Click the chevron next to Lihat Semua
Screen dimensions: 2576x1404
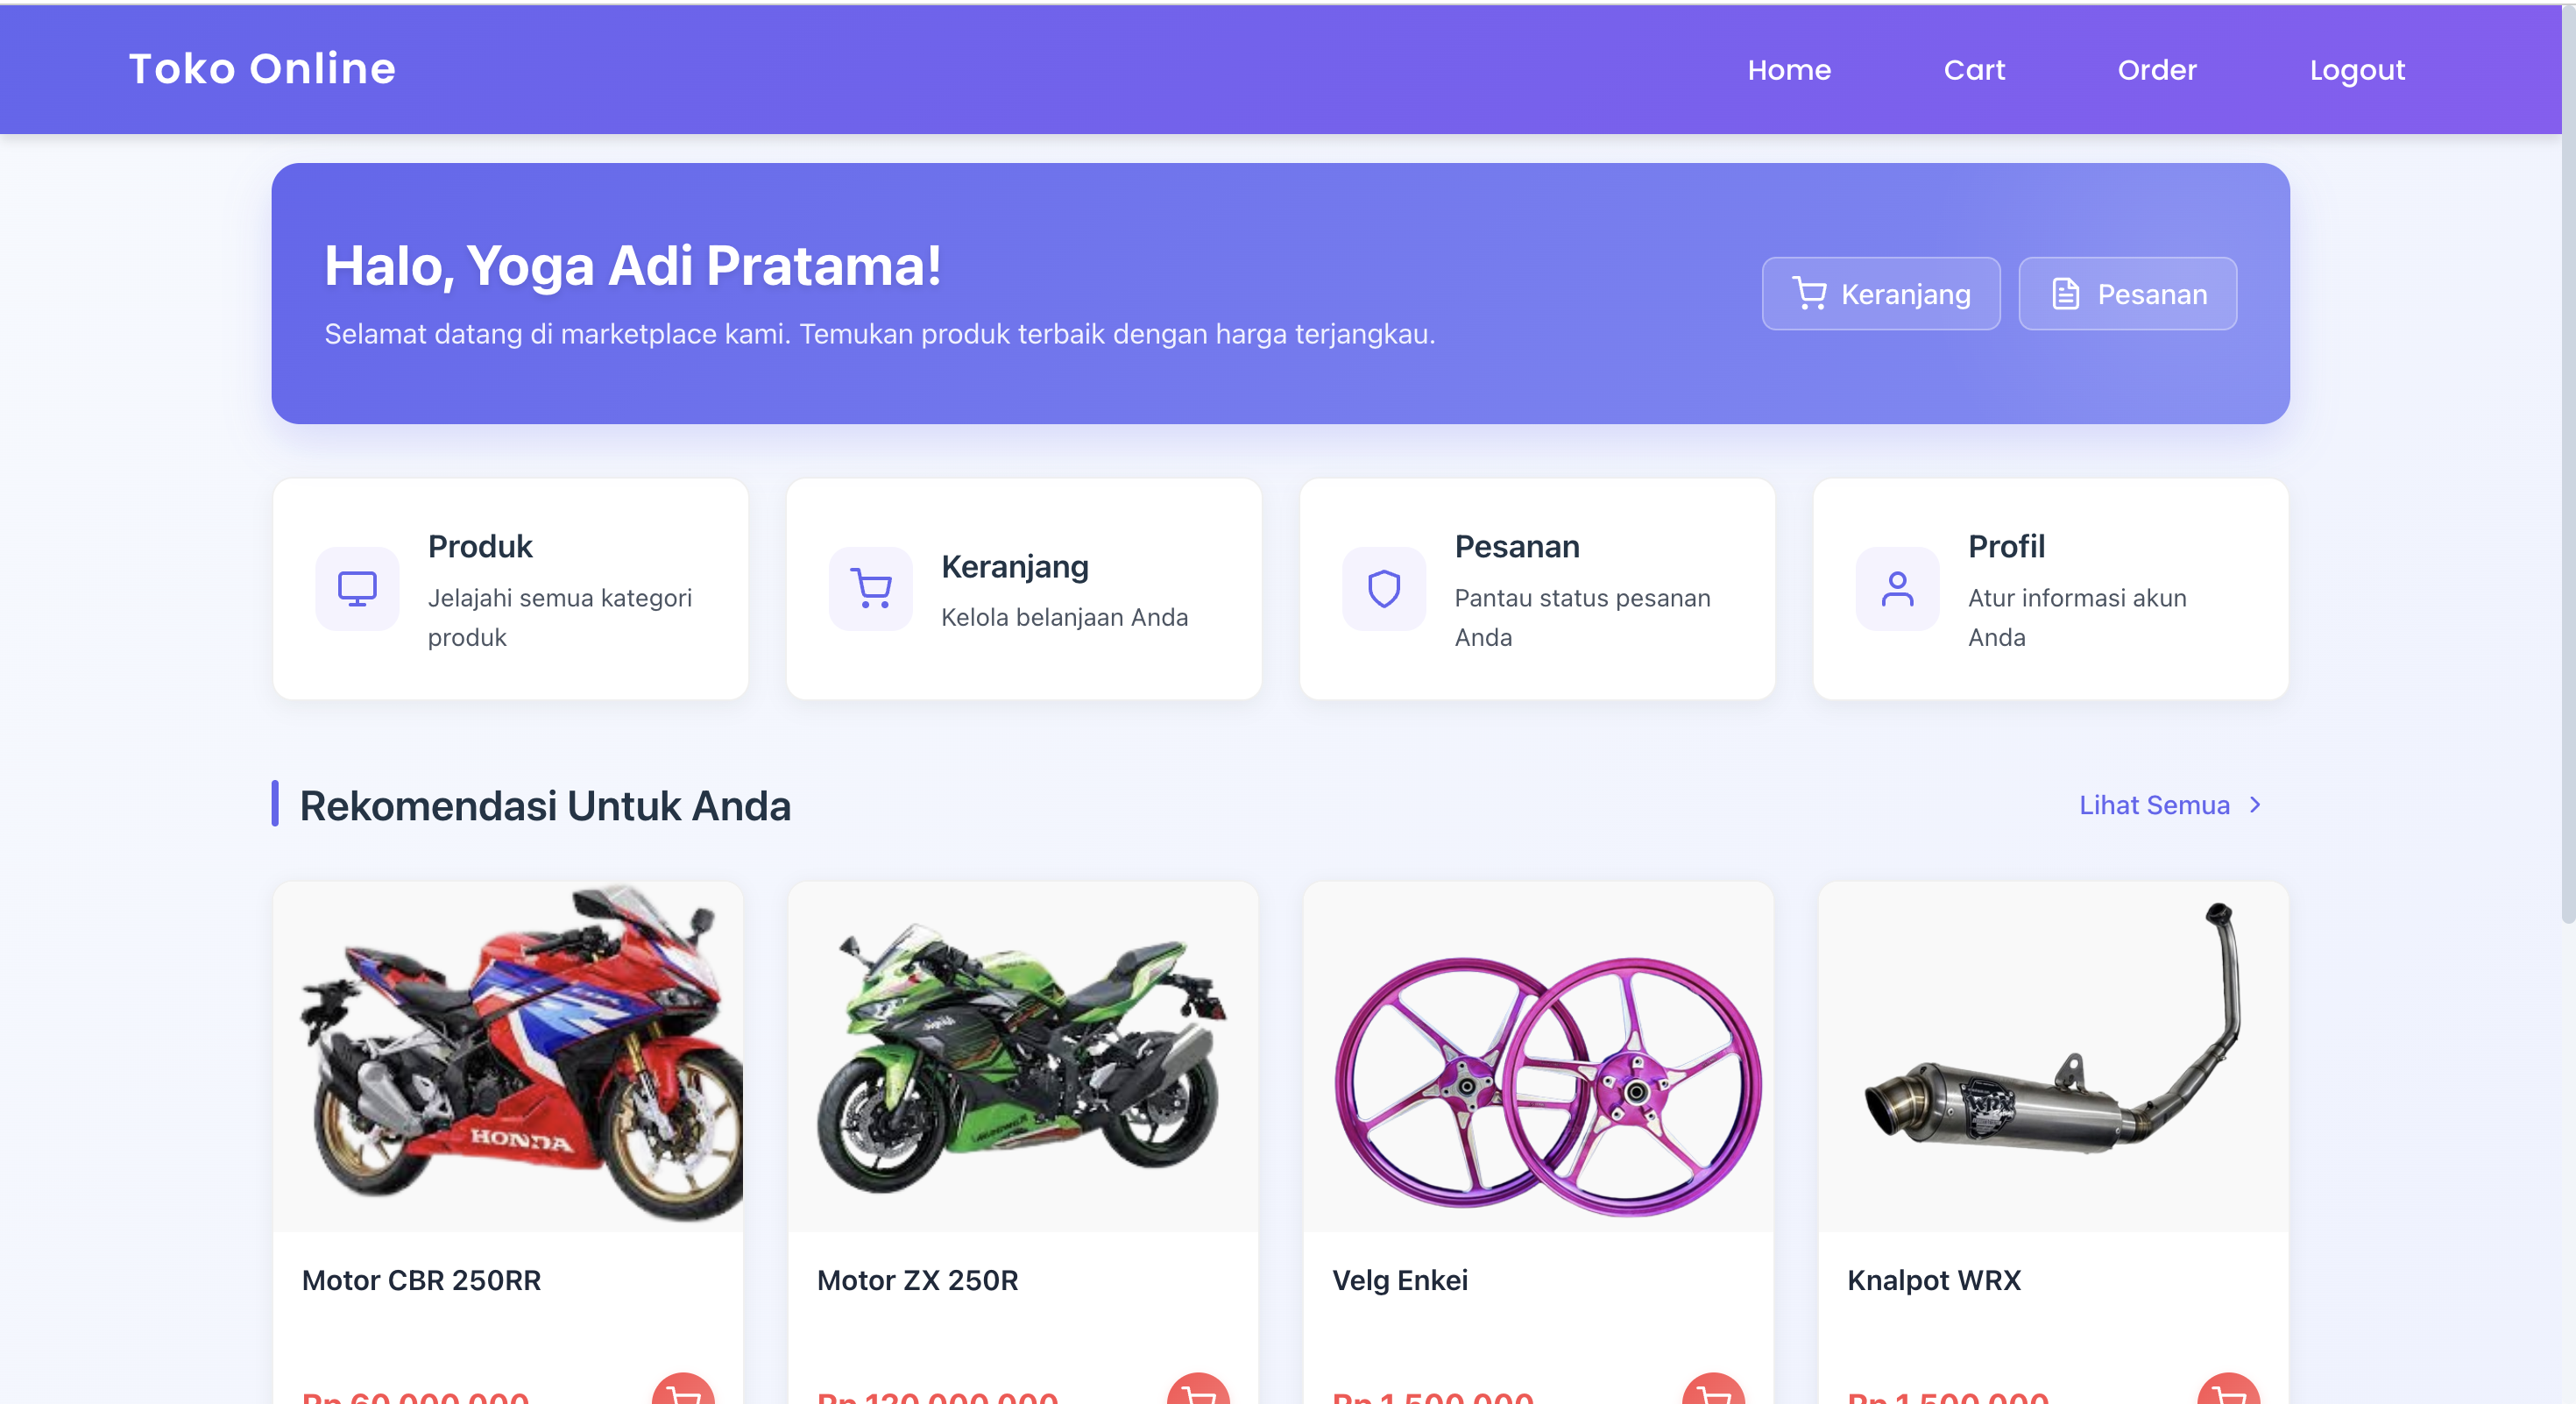(2255, 805)
